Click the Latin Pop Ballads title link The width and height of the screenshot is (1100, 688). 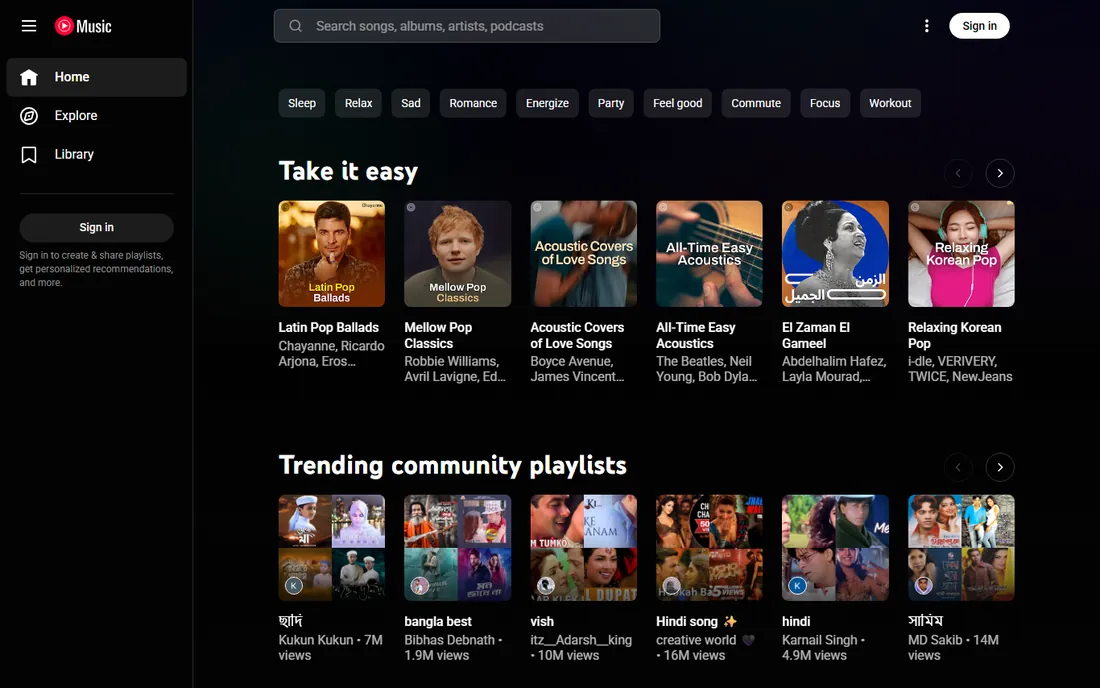point(328,328)
